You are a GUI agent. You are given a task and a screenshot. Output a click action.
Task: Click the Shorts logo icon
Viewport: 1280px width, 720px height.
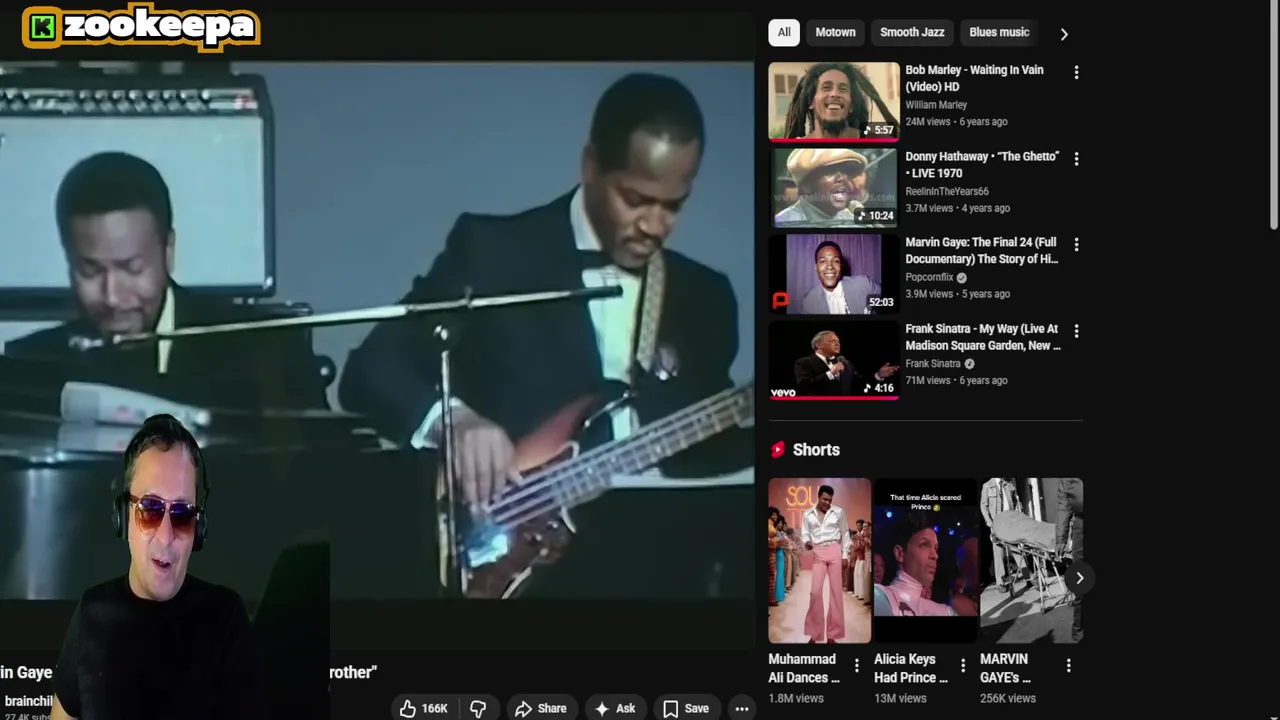[x=778, y=450]
